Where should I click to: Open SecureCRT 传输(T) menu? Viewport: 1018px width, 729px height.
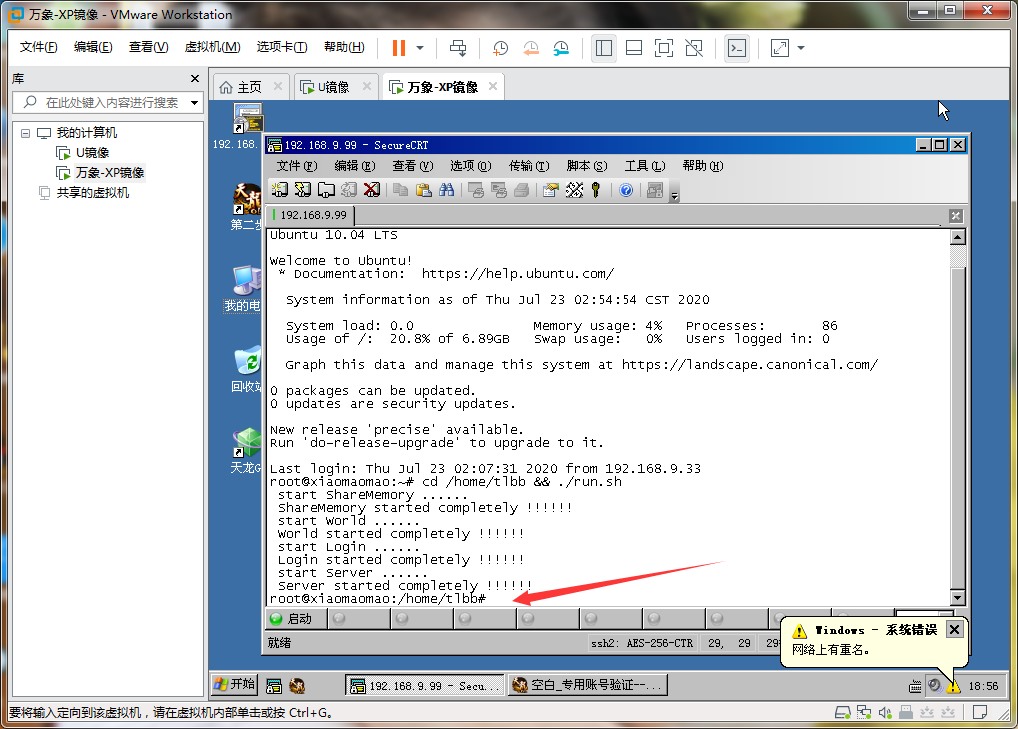click(x=528, y=166)
